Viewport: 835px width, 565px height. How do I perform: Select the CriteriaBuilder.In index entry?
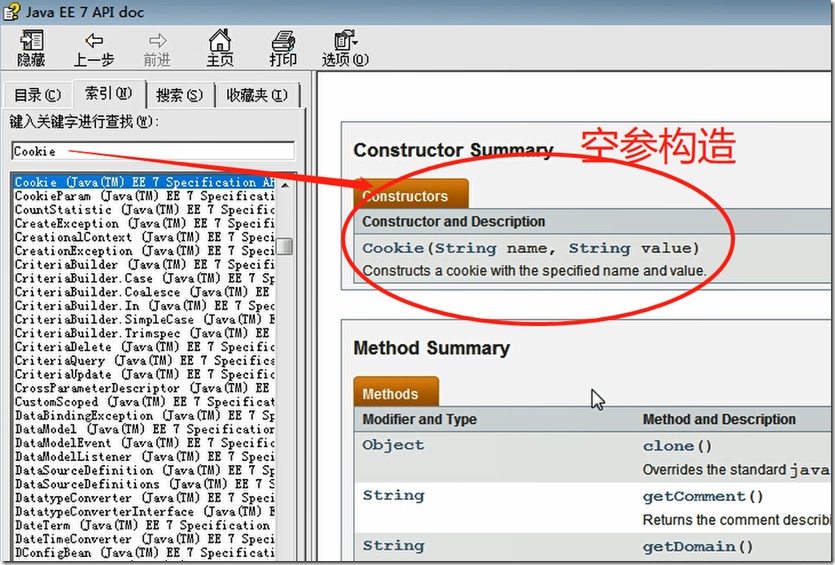(144, 306)
